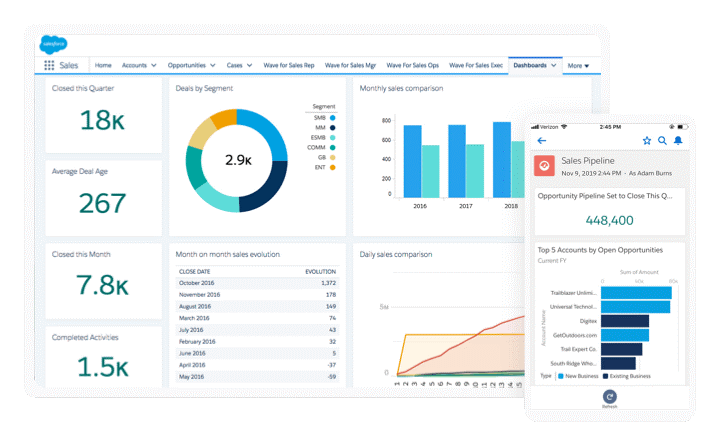Click the CLOSE DATE column header
This screenshot has width=720, height=446.
194,271
